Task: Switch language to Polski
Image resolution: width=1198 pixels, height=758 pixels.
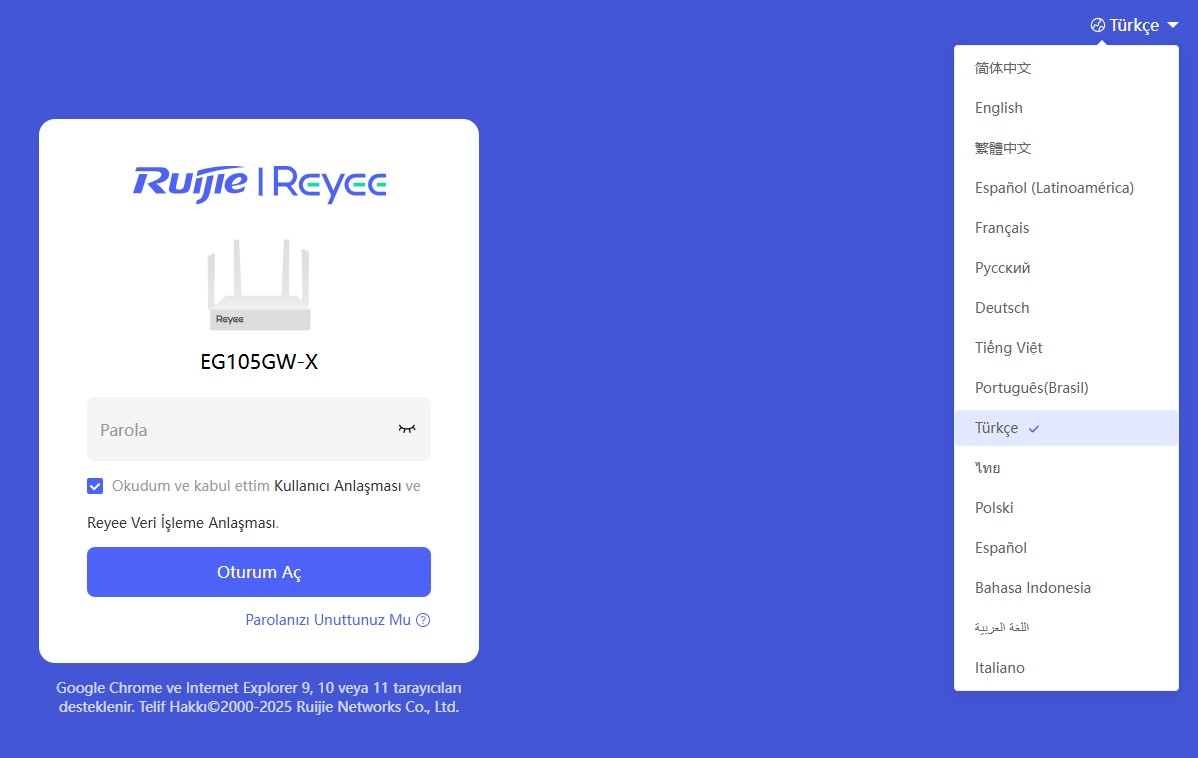Action: coord(1066,507)
